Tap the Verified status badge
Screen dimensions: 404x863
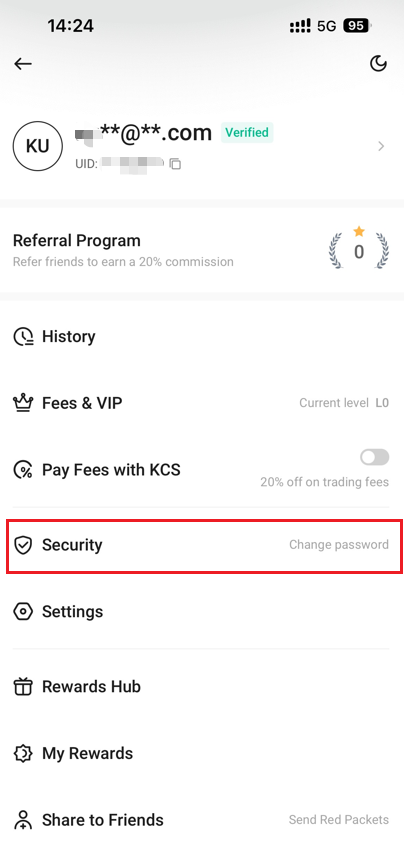[247, 133]
